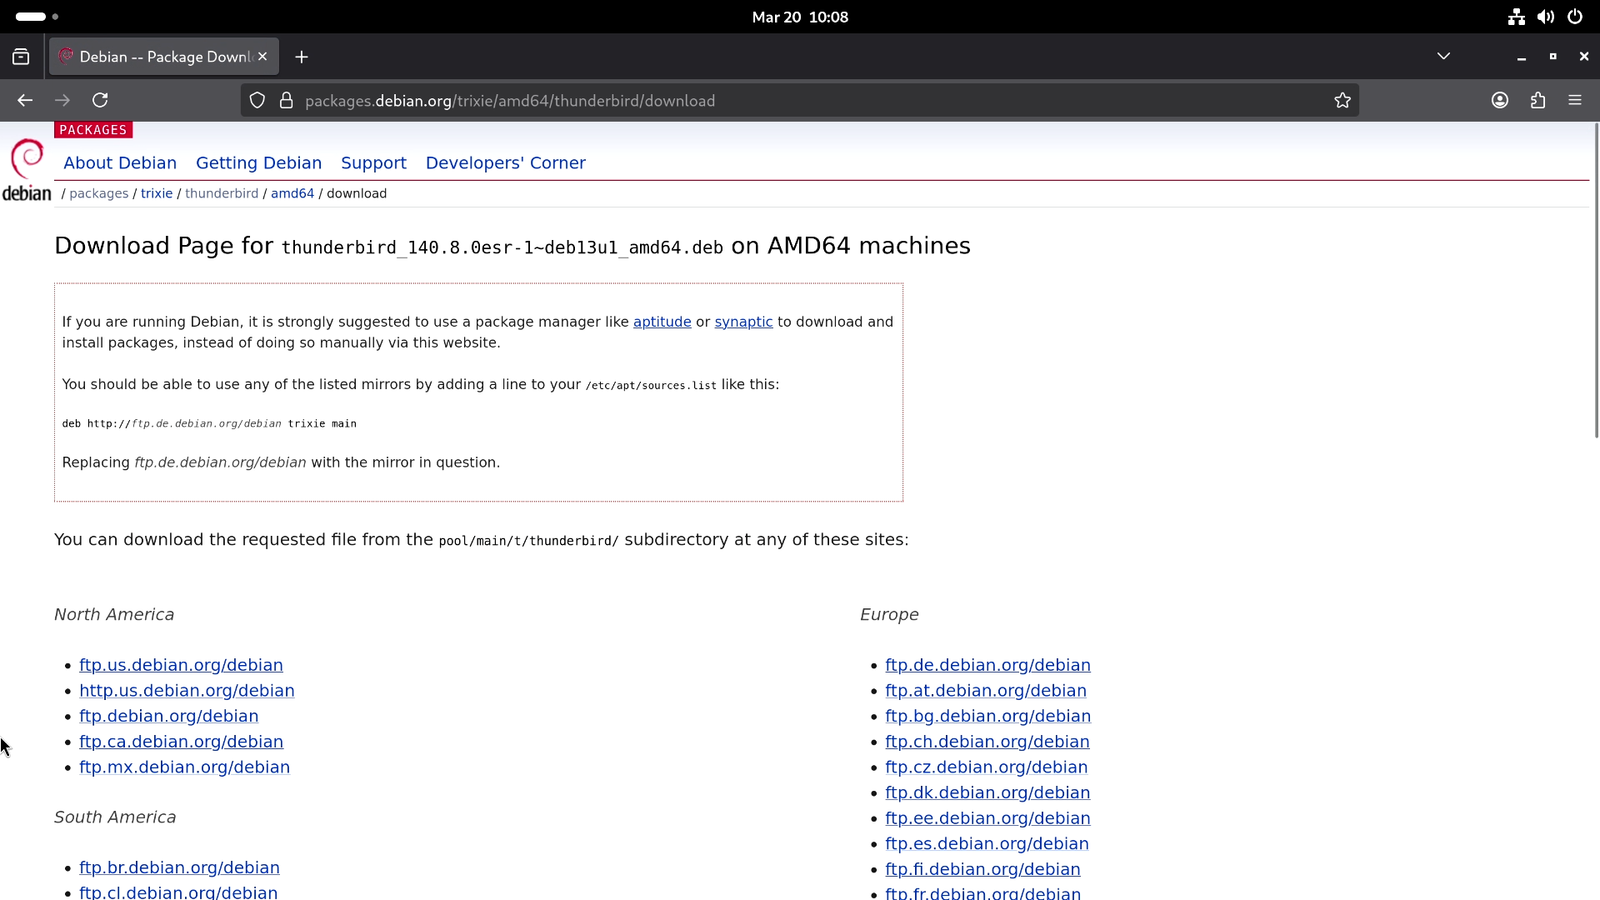Expand the list all tabs chevron
Viewport: 1600px width, 900px height.
click(1443, 56)
